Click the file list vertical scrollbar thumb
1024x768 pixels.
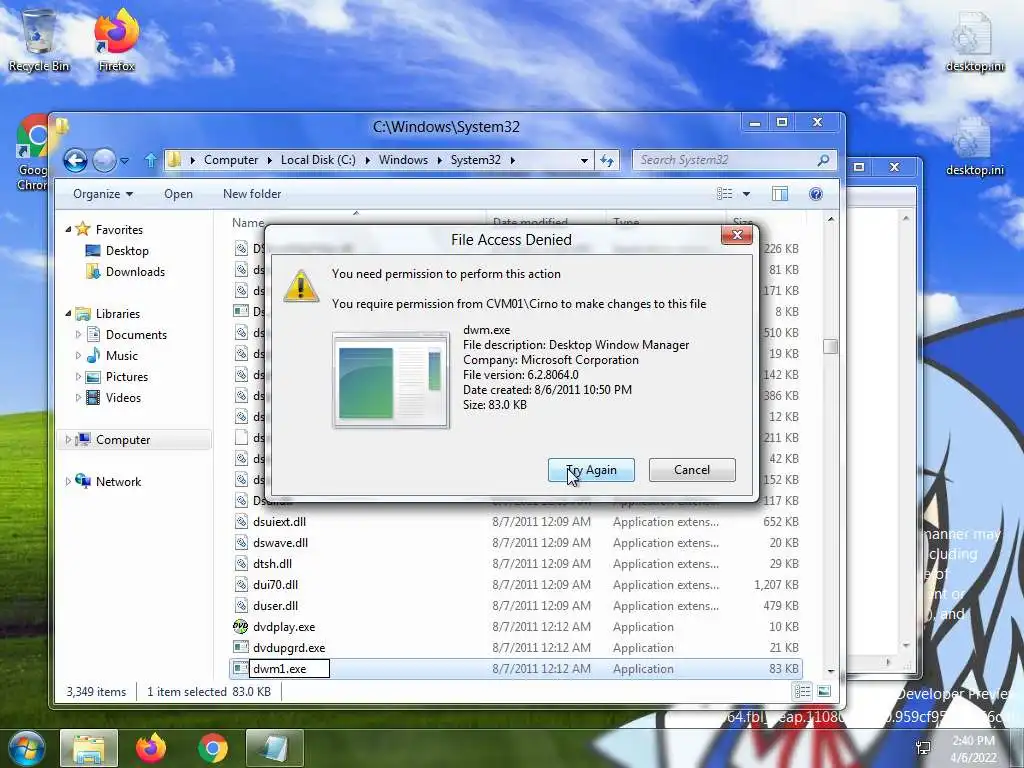[x=830, y=347]
